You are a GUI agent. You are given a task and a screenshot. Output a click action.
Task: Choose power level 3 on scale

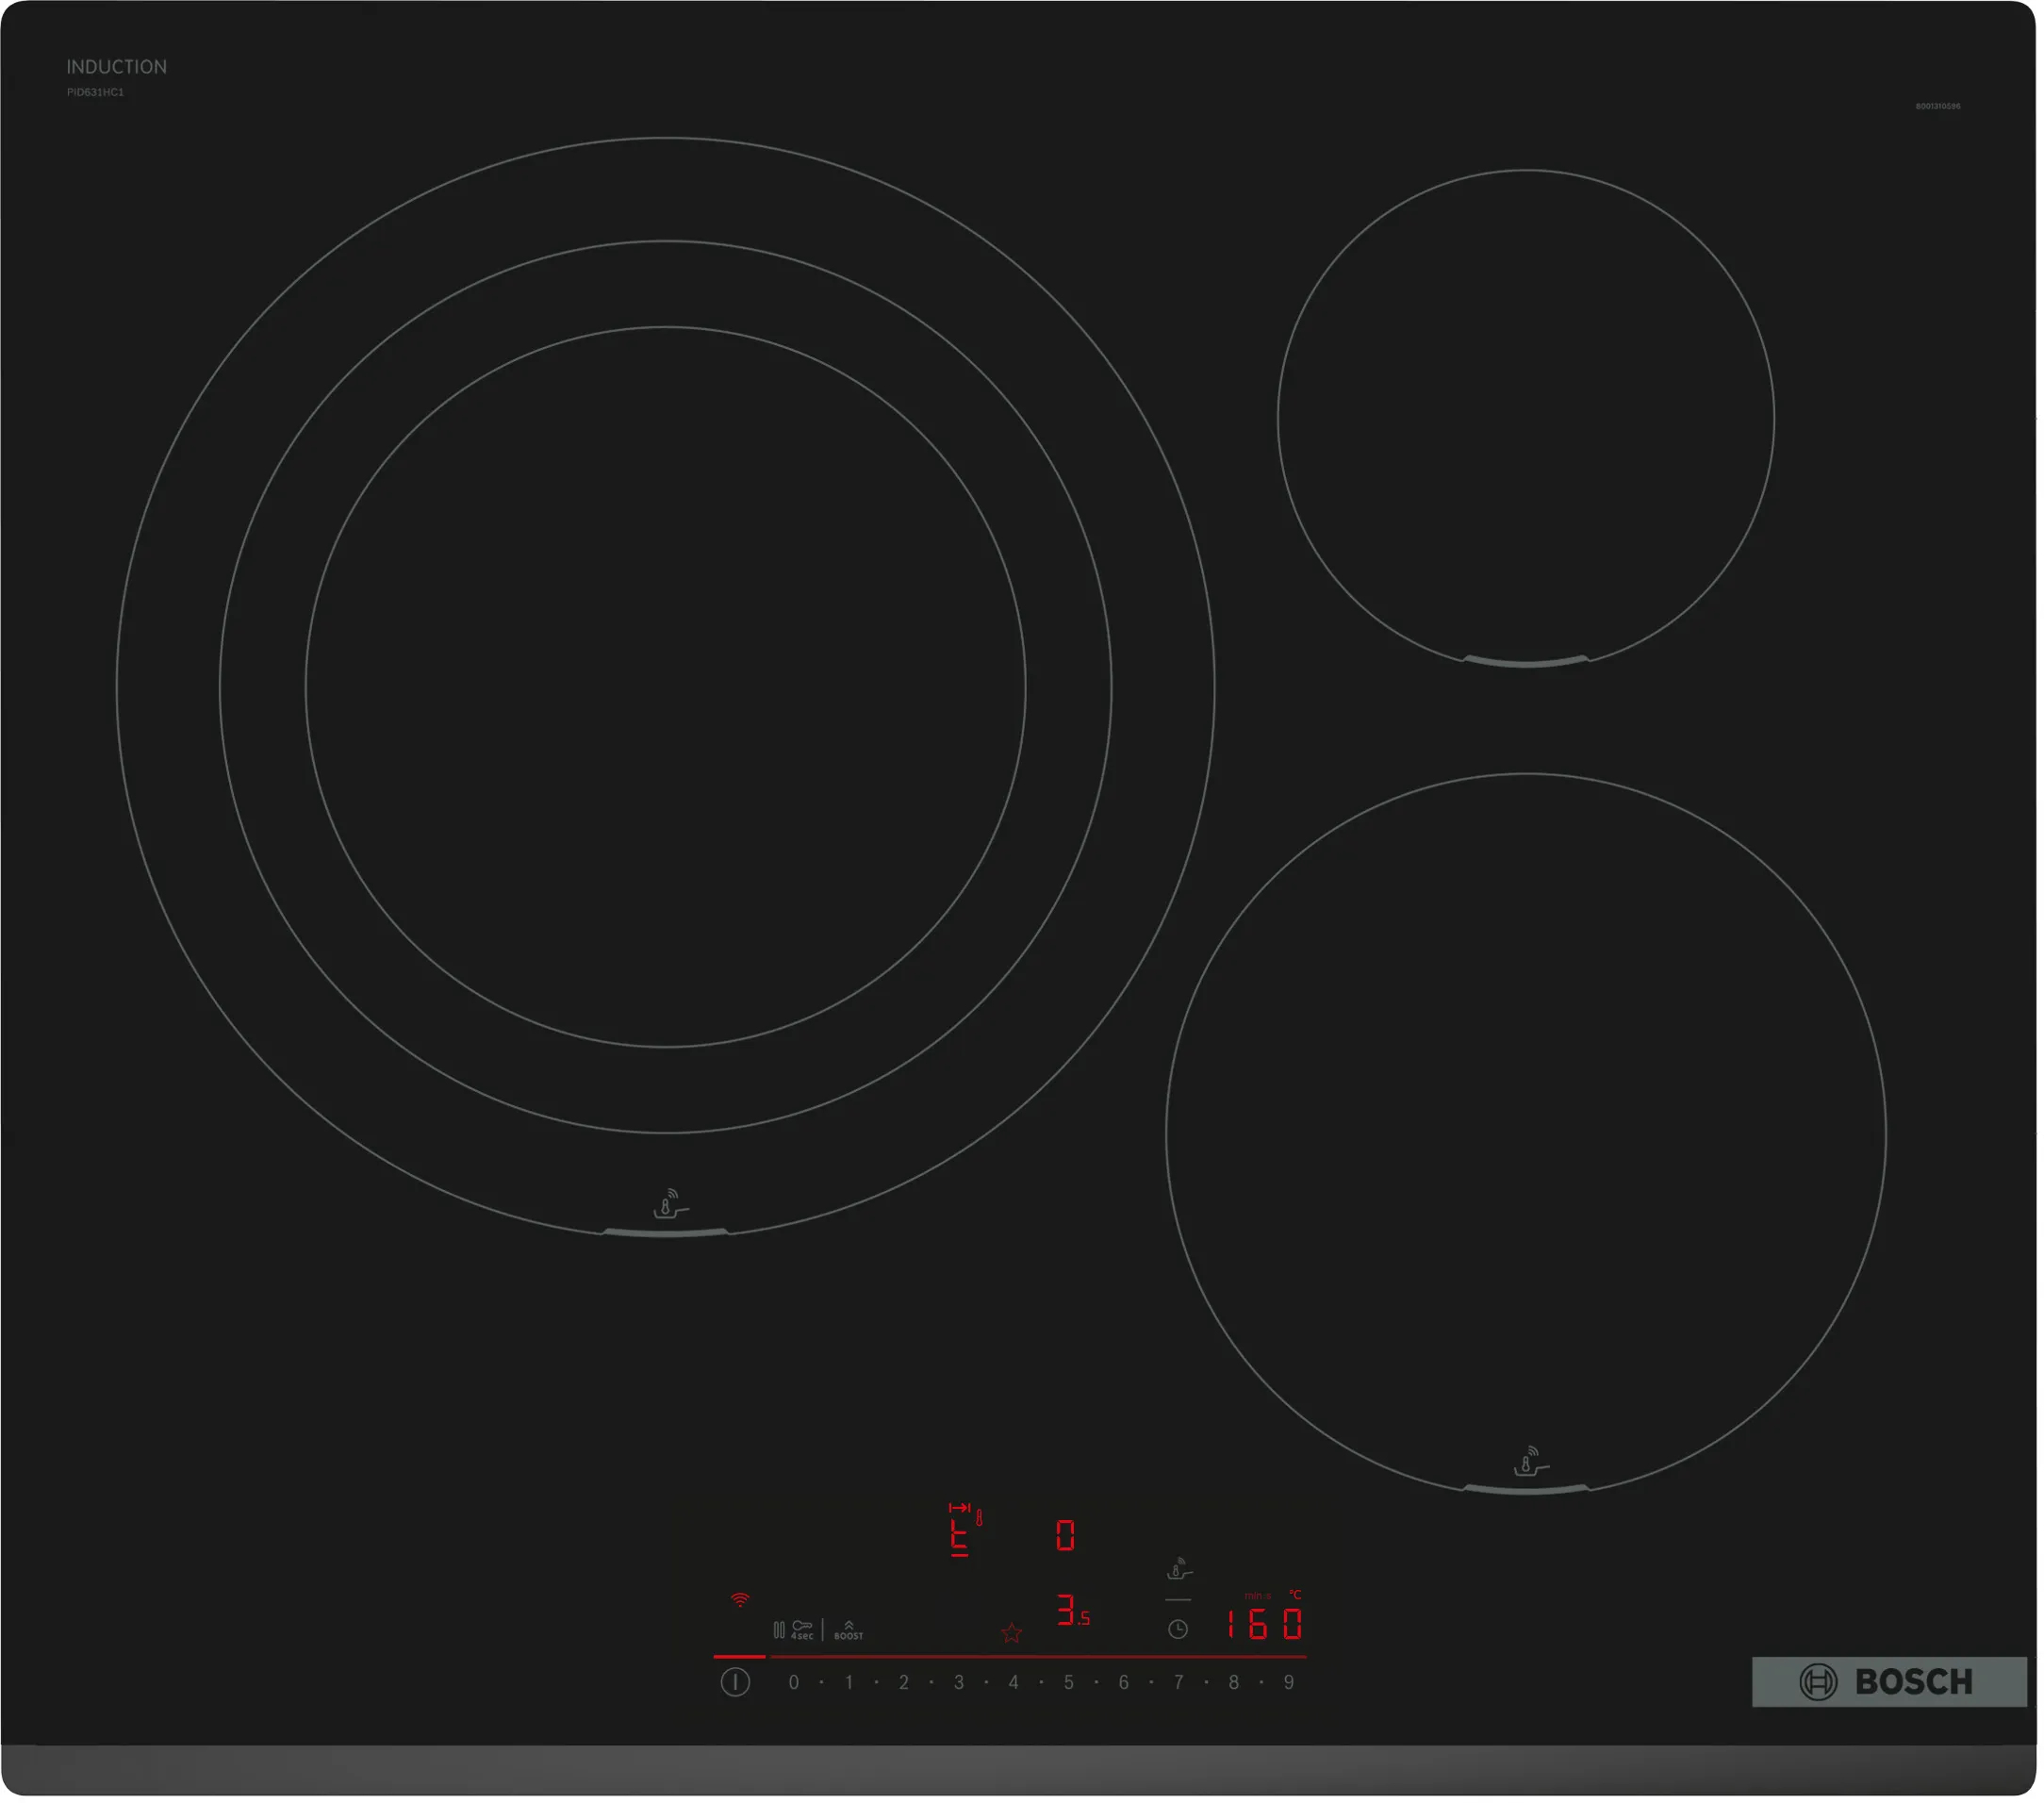(x=959, y=1684)
